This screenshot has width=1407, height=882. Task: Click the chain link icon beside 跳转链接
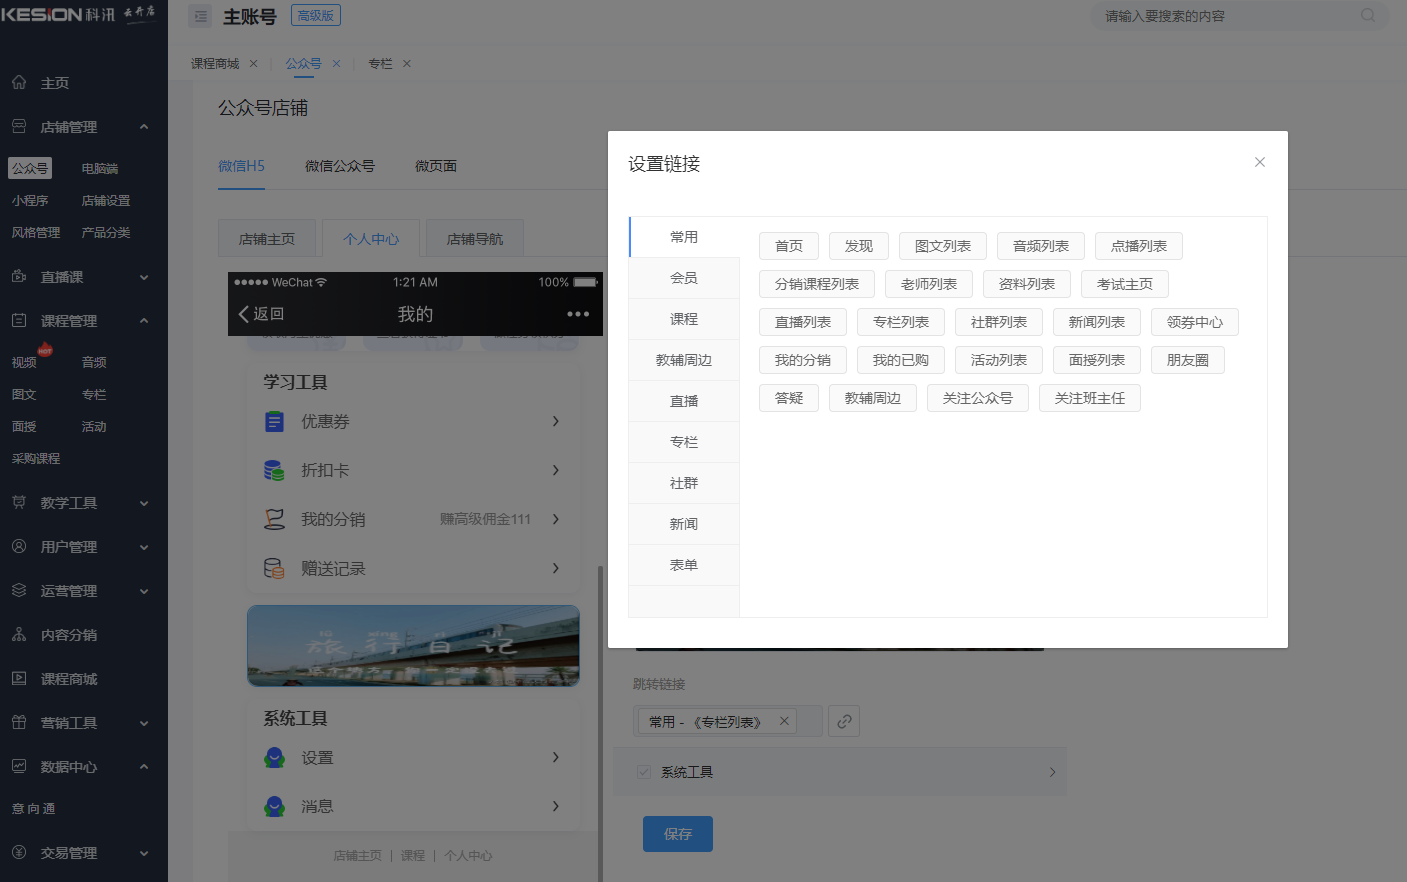pyautogui.click(x=843, y=720)
